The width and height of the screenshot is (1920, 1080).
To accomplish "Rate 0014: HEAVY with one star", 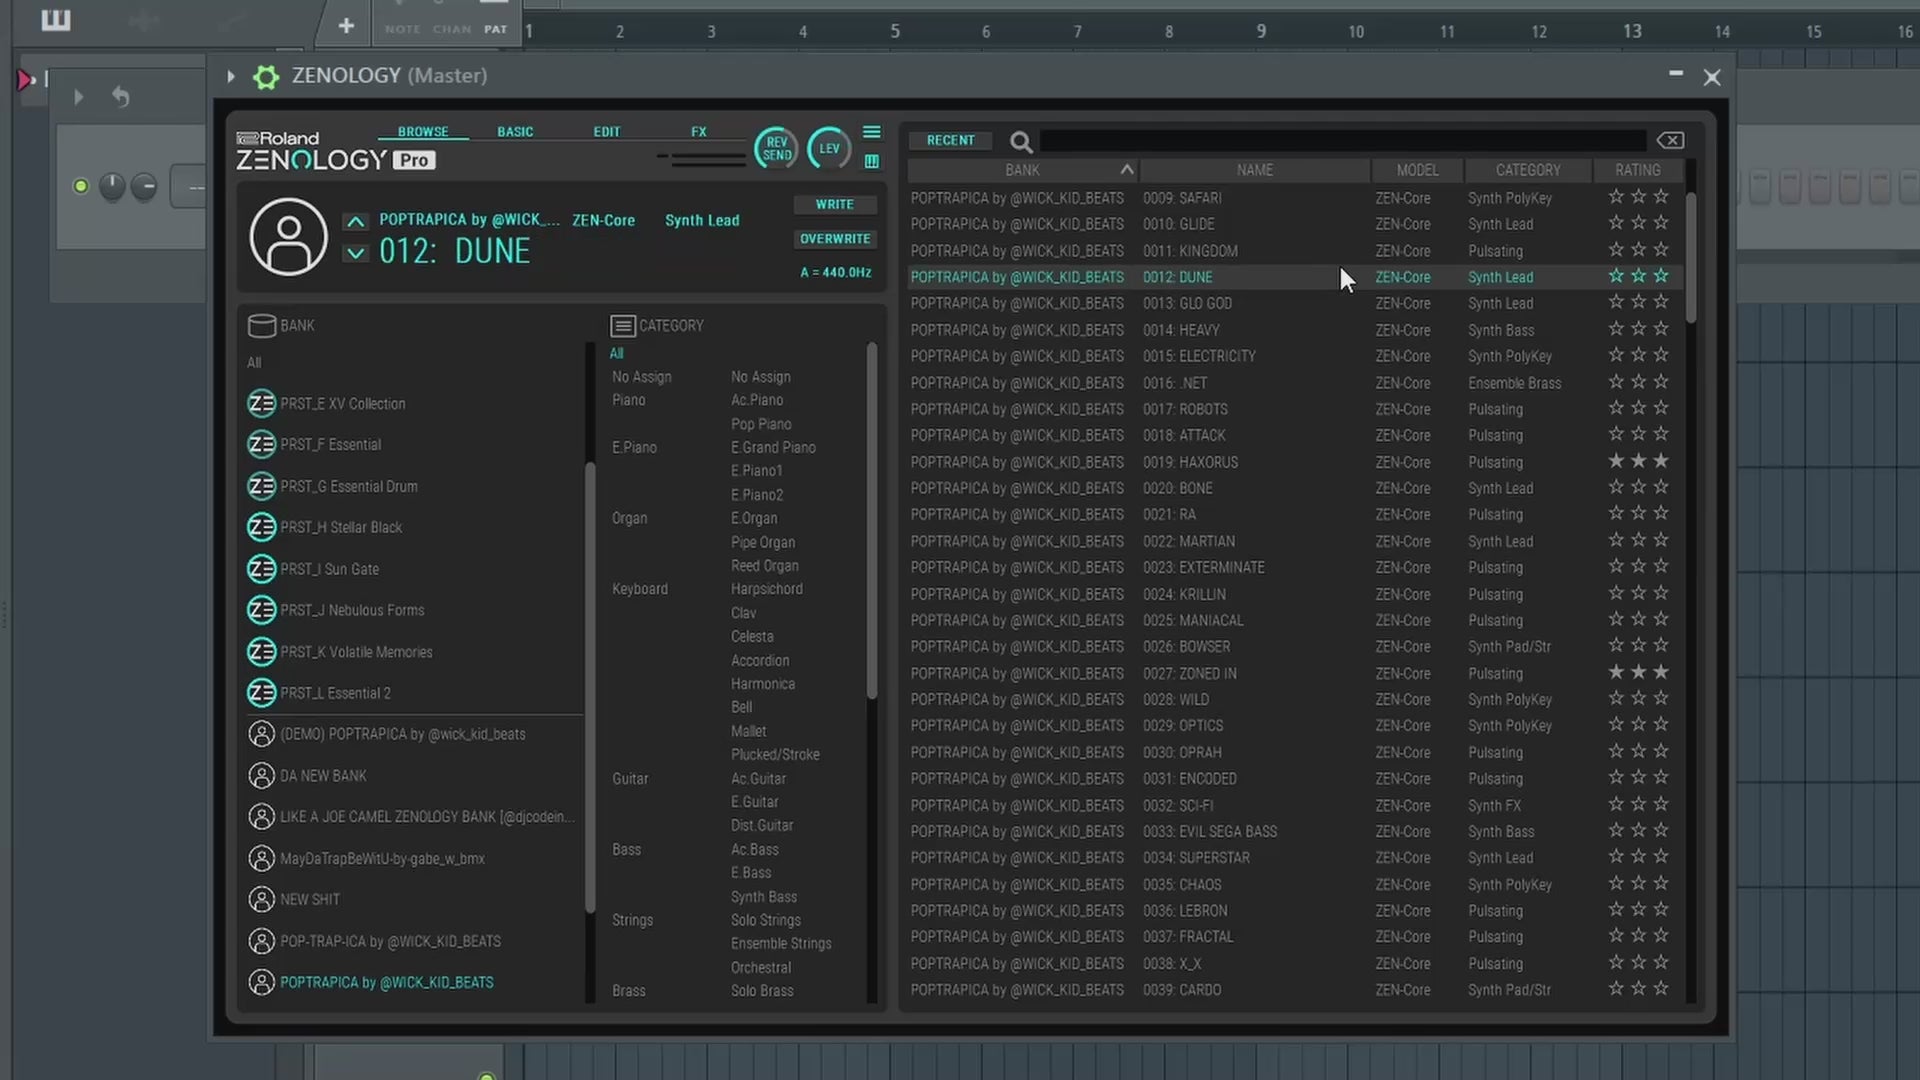I will click(x=1614, y=328).
